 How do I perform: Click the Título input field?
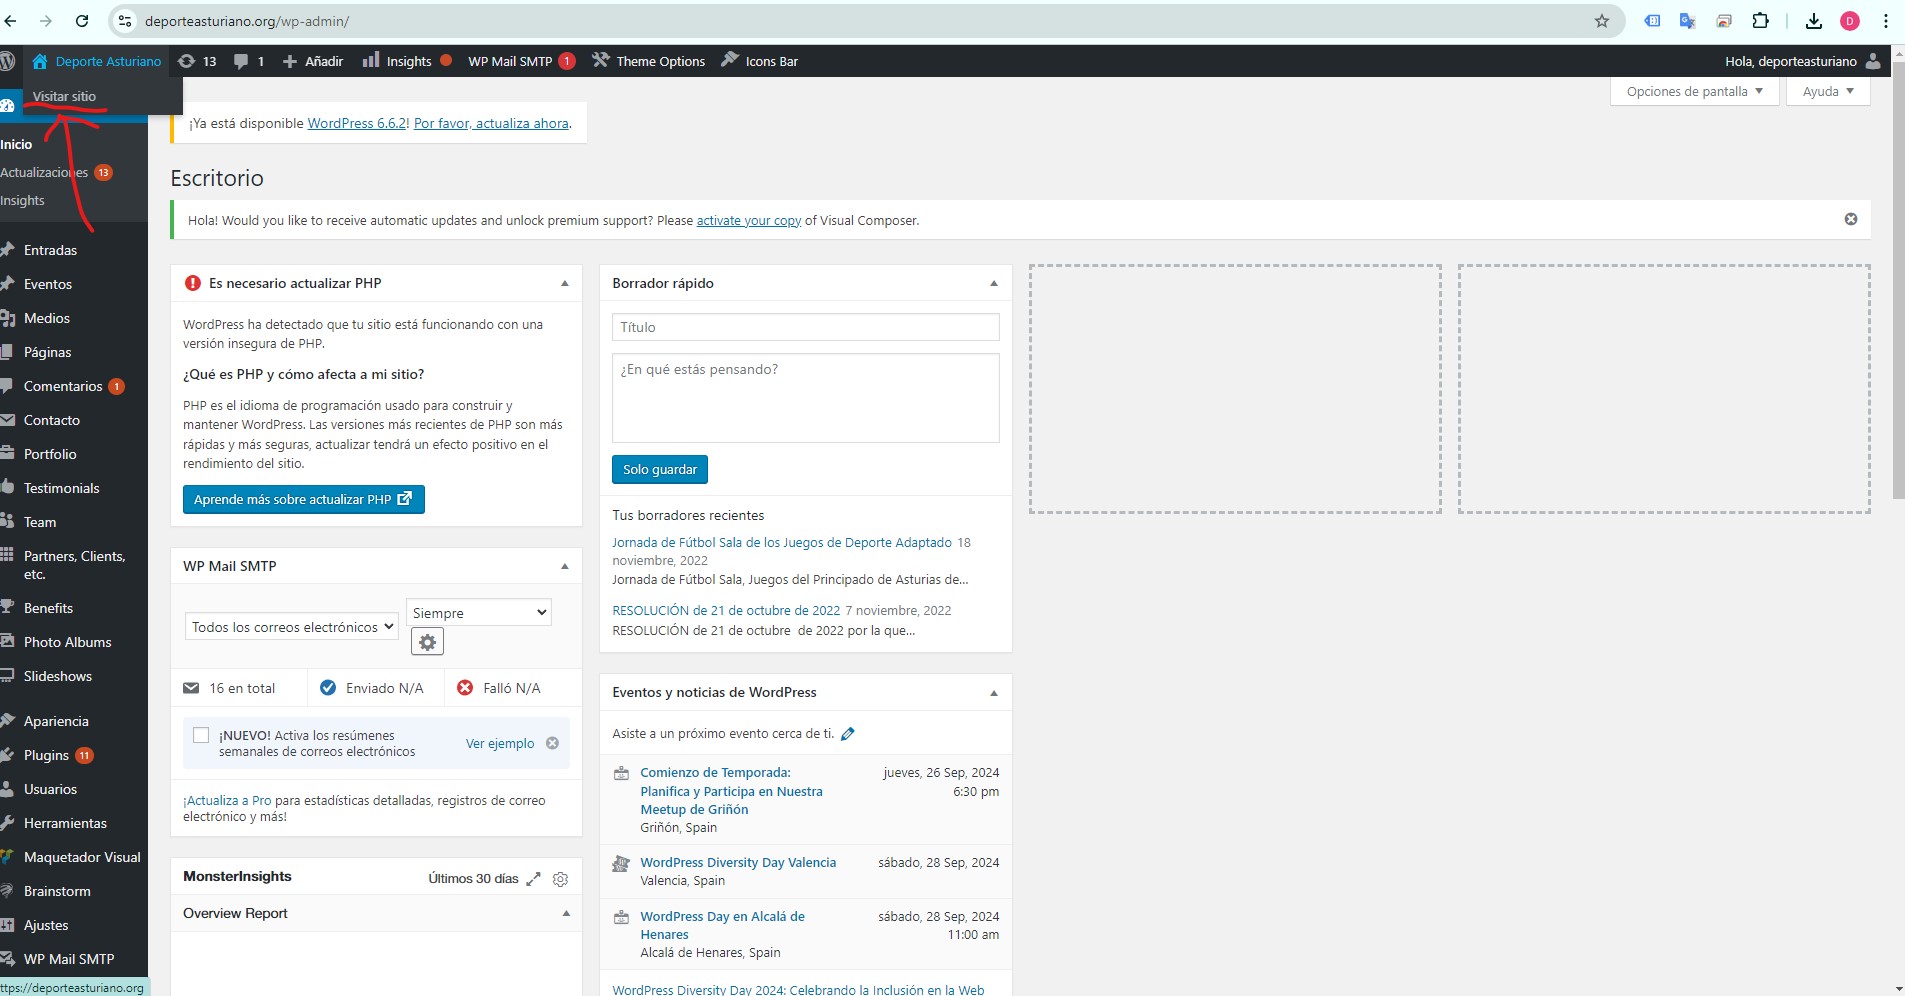tap(806, 327)
